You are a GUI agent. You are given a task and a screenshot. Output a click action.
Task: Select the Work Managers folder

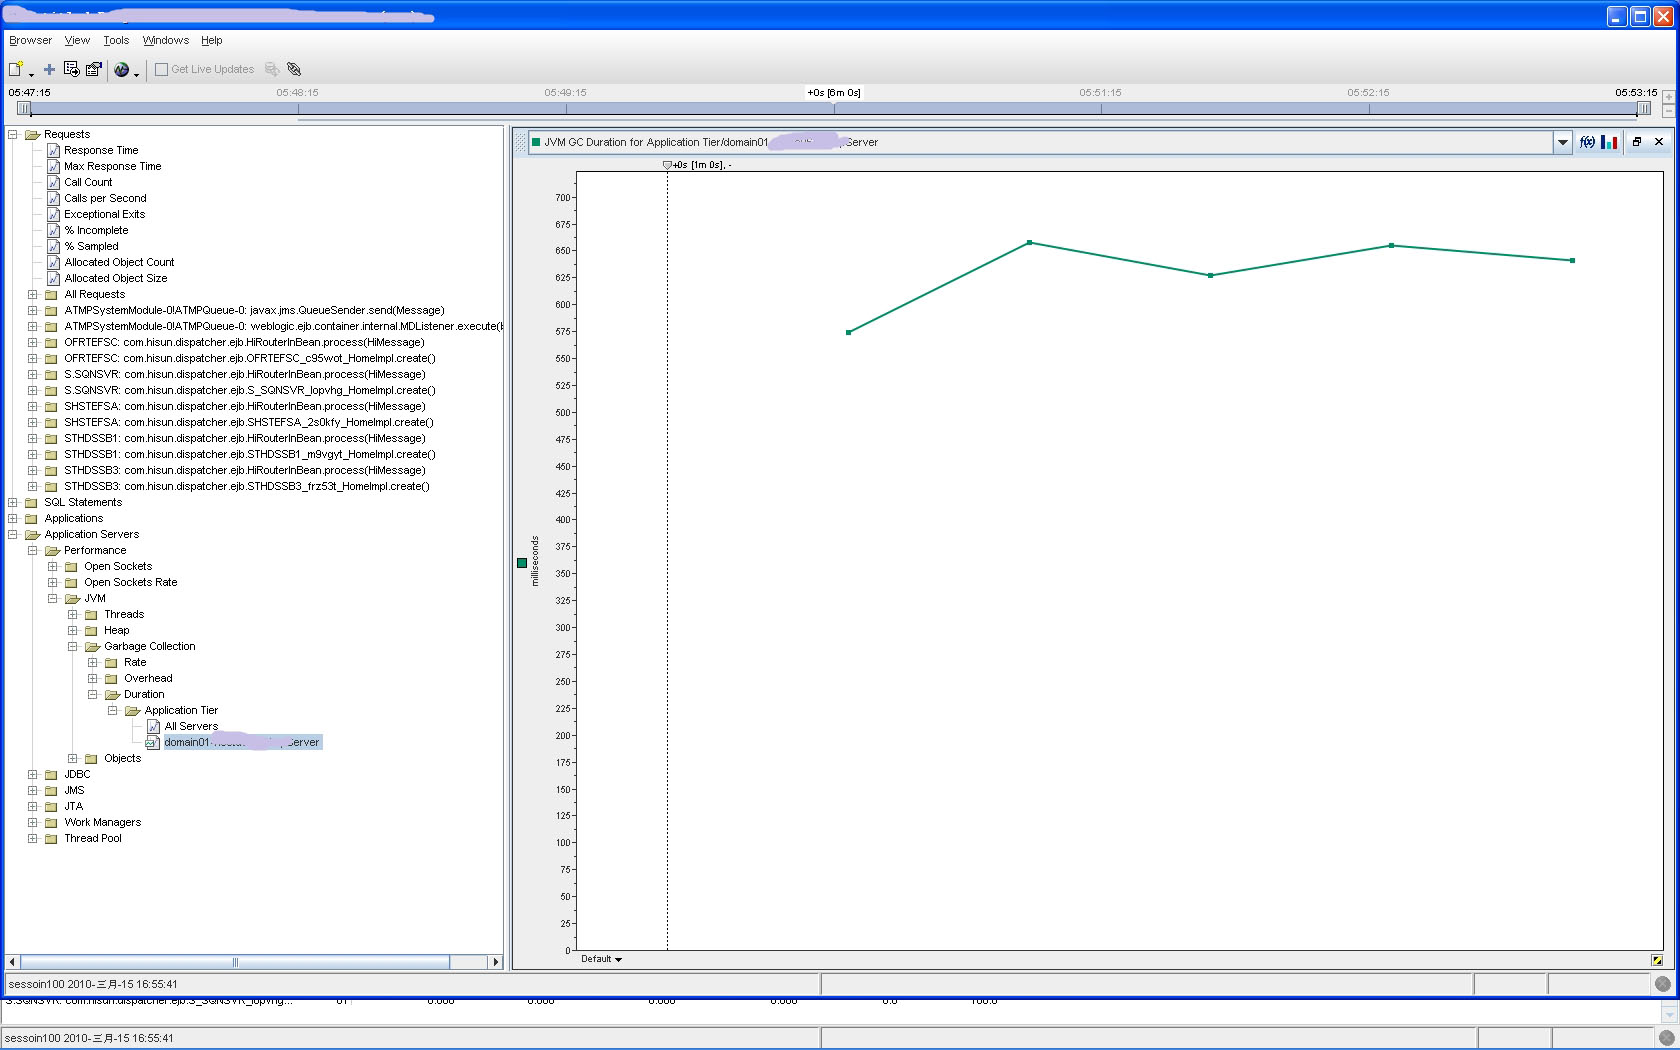[x=102, y=822]
